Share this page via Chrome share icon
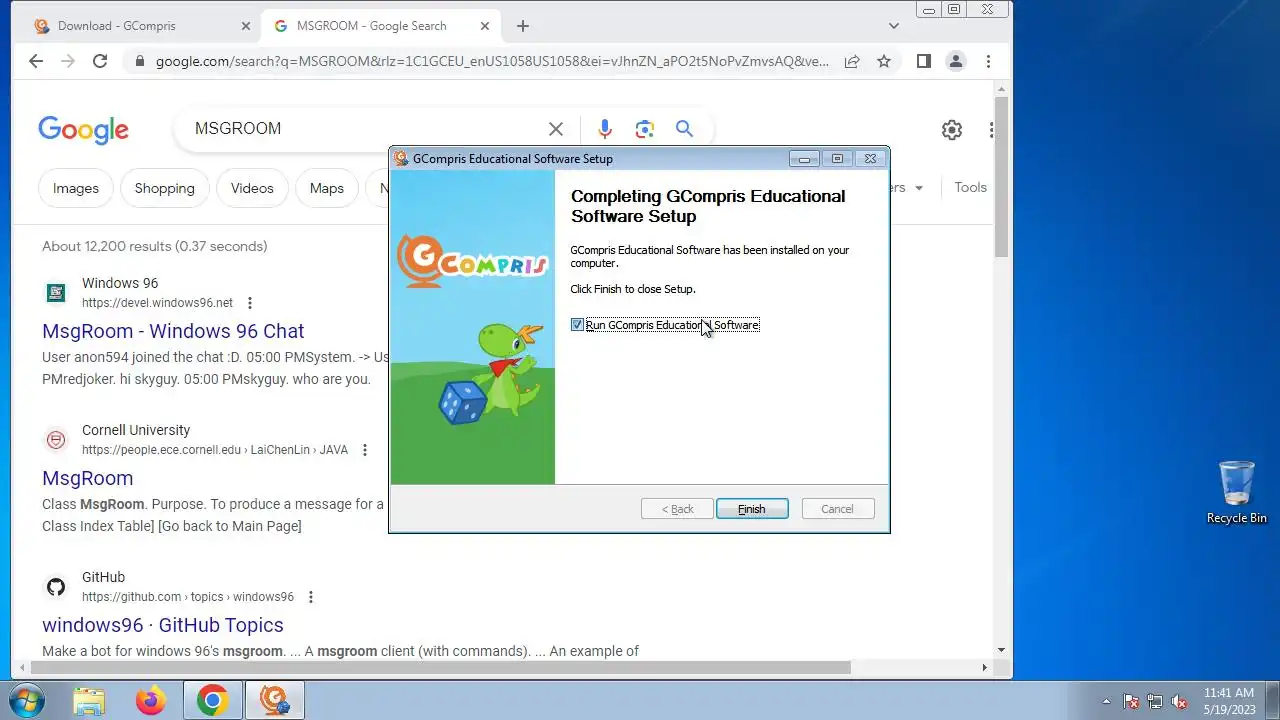 852,61
